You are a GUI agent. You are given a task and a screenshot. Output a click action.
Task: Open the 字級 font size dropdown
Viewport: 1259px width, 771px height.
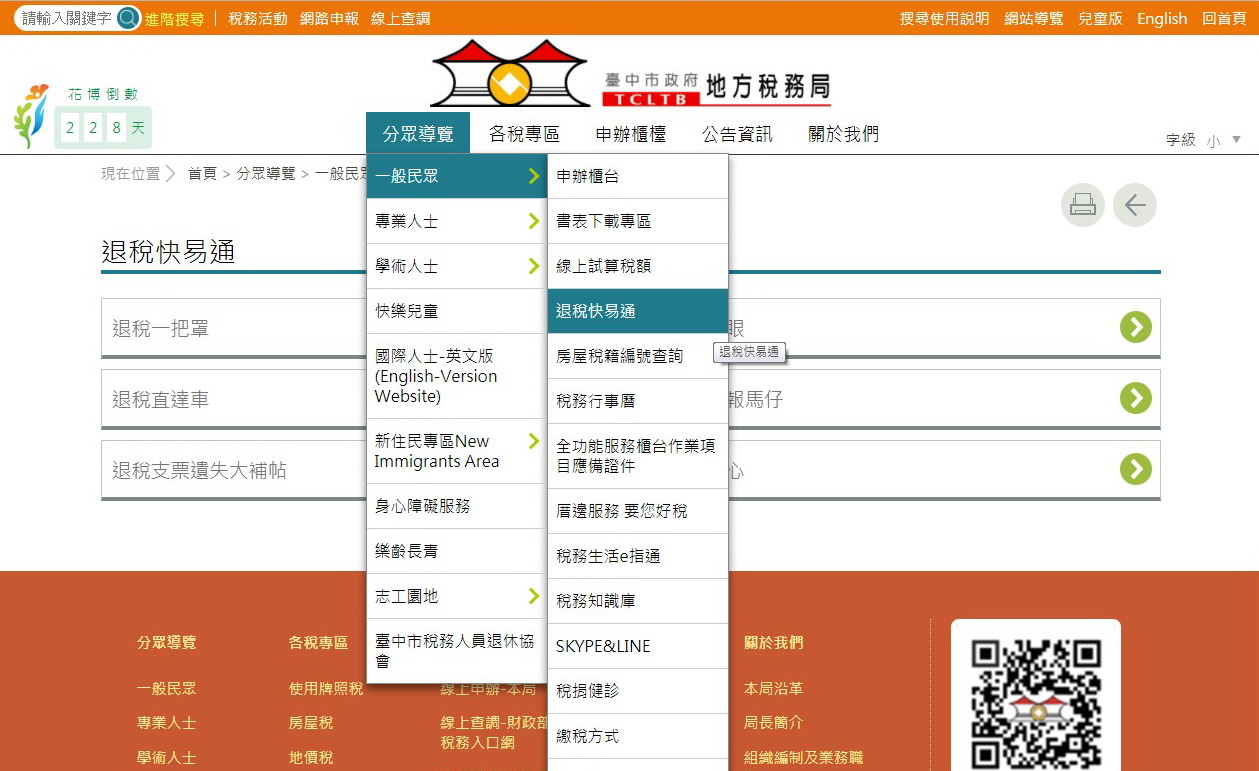click(1223, 140)
